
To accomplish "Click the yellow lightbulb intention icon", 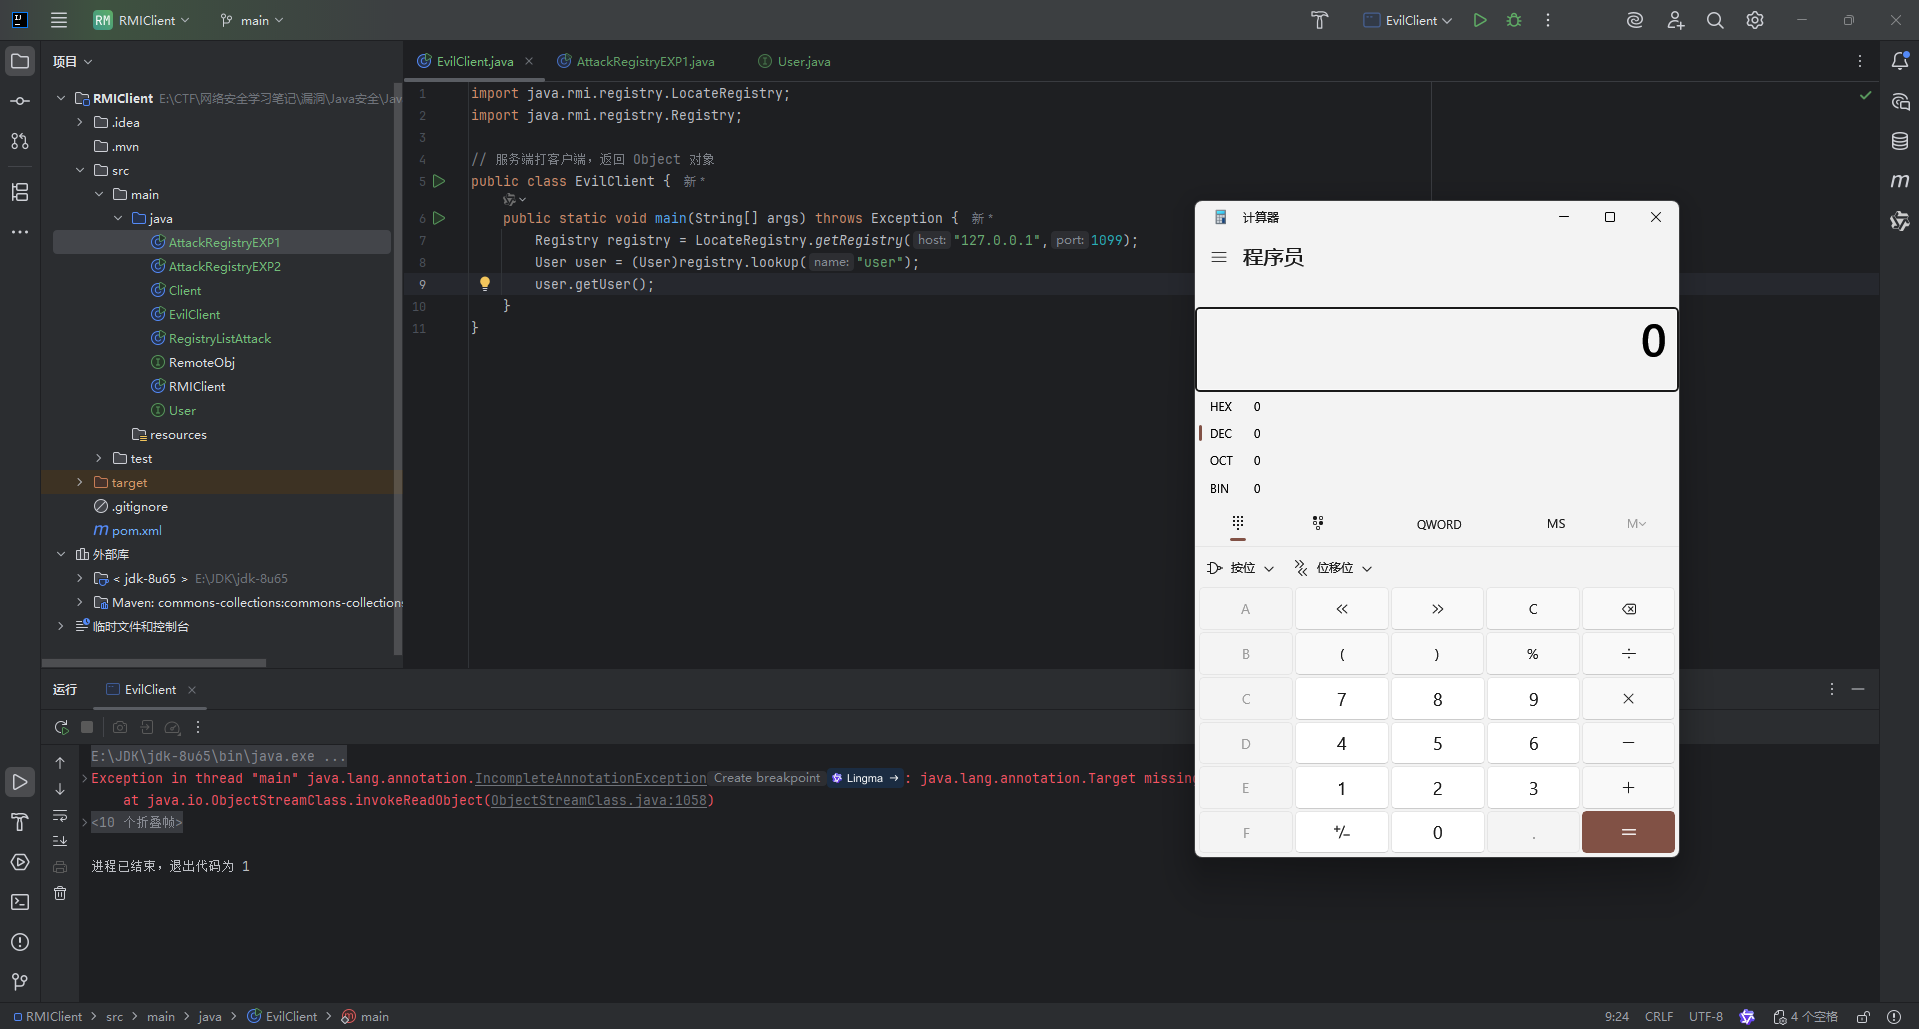I will point(485,284).
